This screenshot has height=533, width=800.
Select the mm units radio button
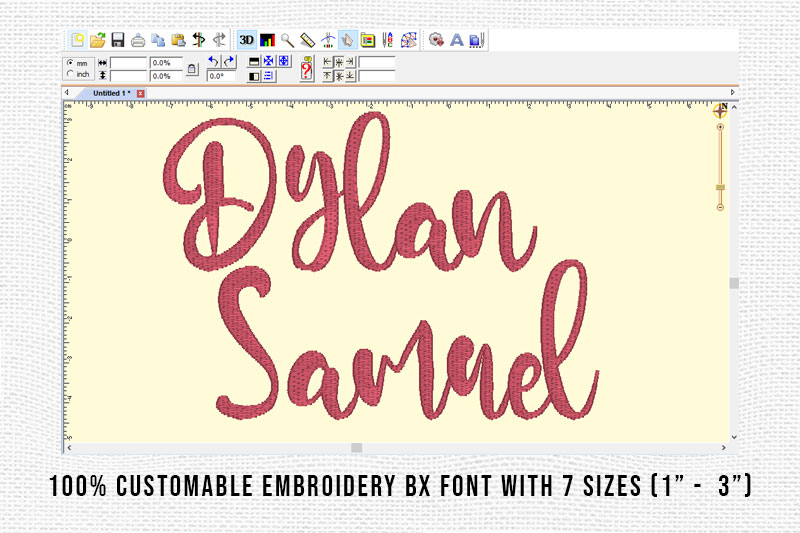pyautogui.click(x=70, y=63)
